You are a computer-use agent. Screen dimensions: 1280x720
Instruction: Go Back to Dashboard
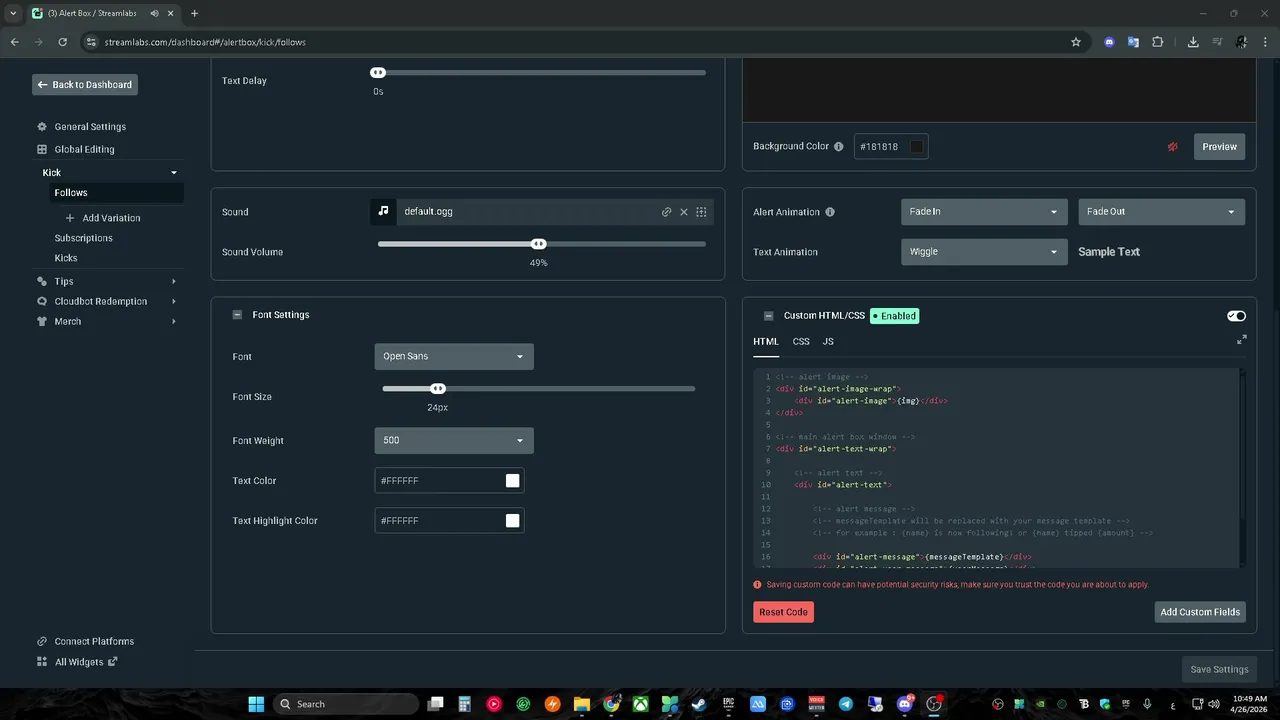click(x=85, y=85)
